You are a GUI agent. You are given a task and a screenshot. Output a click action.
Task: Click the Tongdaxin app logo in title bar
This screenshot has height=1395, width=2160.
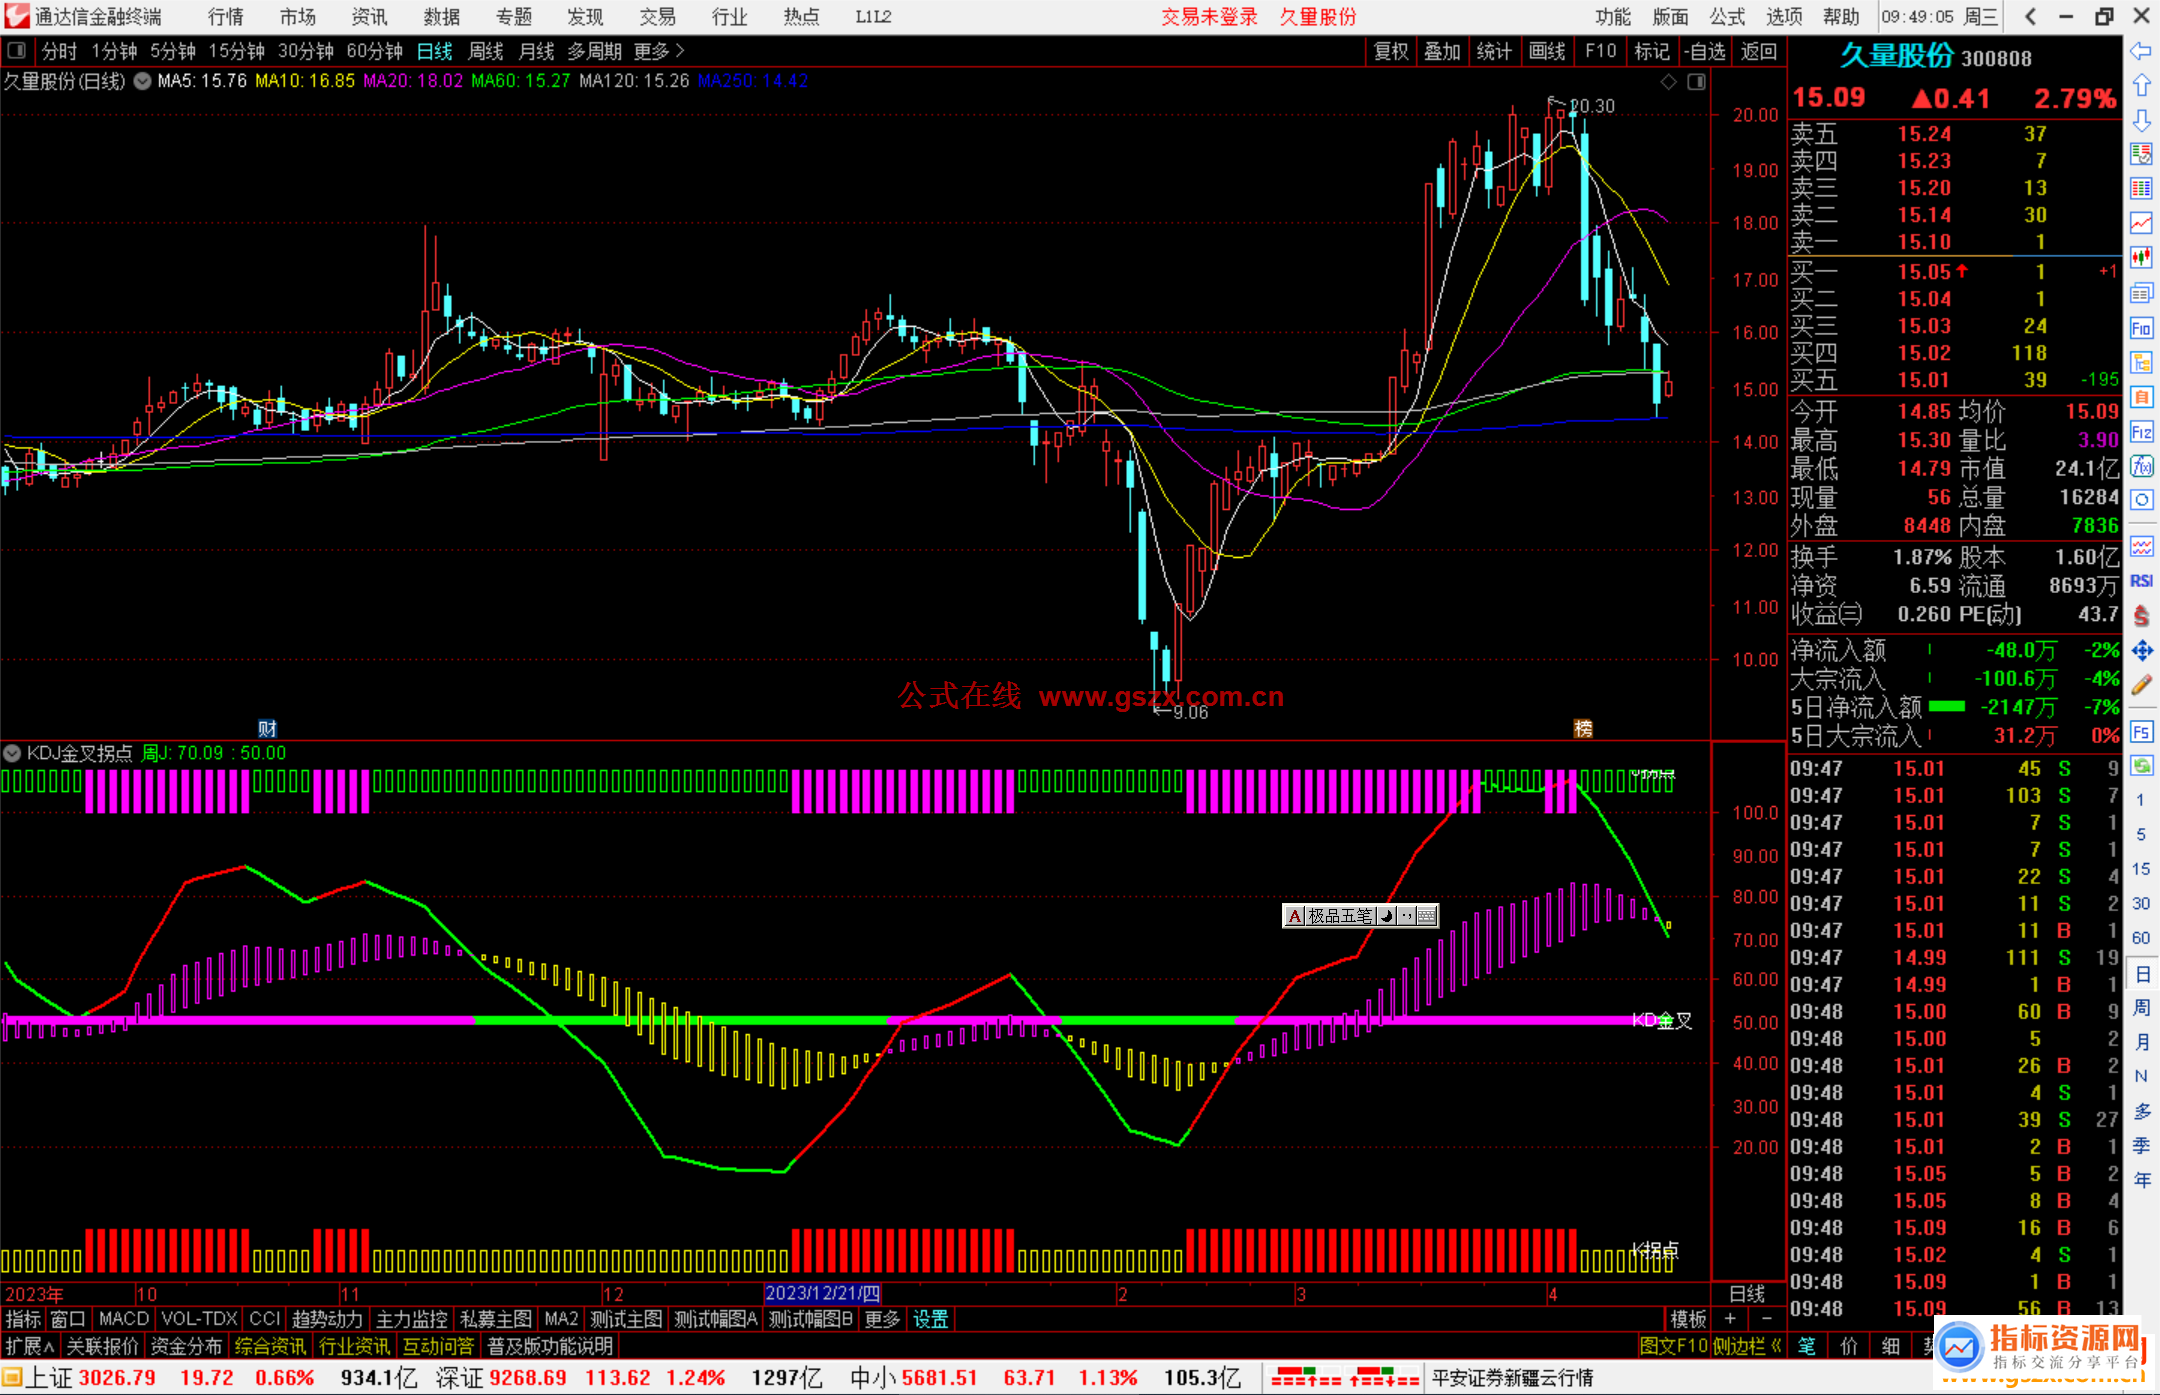click(16, 16)
